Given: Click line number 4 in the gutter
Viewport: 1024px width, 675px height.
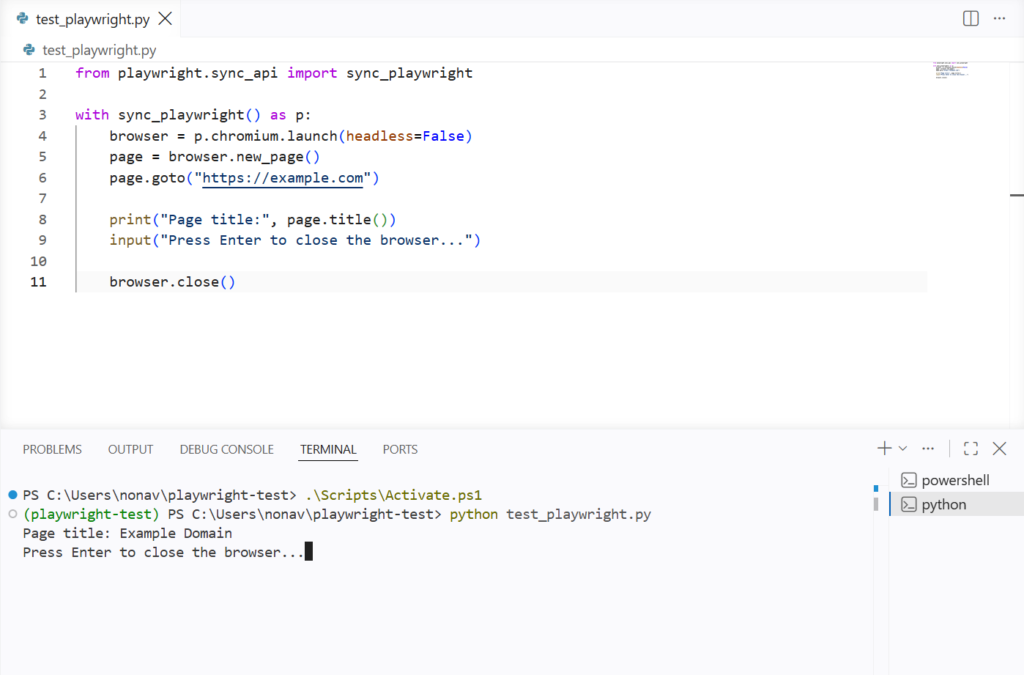Looking at the screenshot, I should pos(42,136).
